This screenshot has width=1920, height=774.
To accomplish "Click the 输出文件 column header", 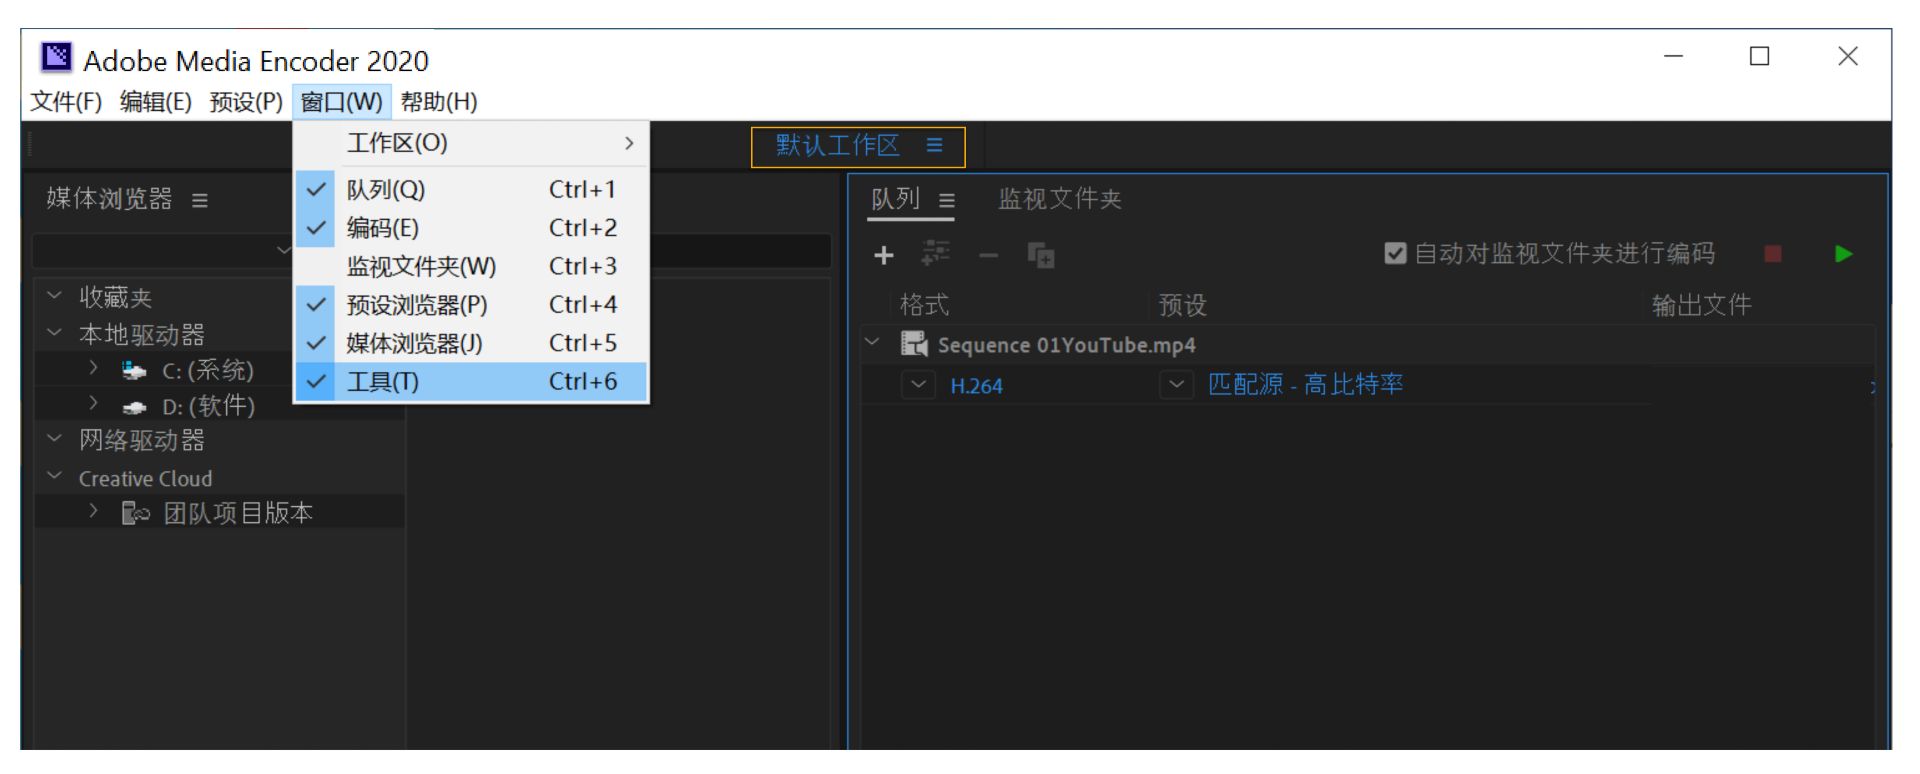I will pyautogui.click(x=1702, y=305).
